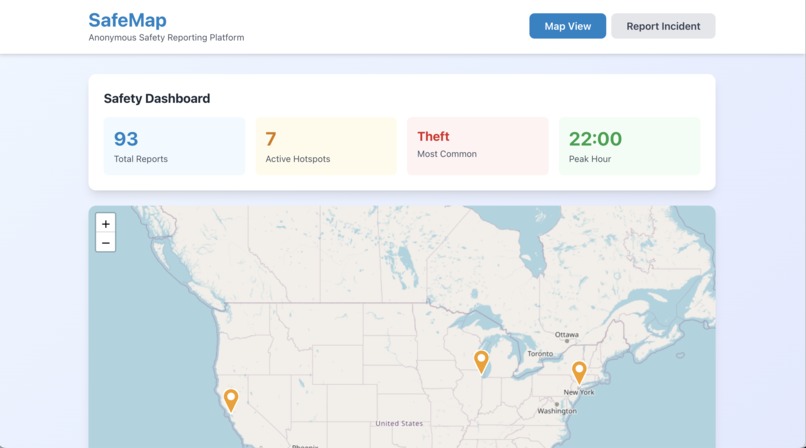Switch to Map View
The height and width of the screenshot is (448, 806).
[x=567, y=26]
